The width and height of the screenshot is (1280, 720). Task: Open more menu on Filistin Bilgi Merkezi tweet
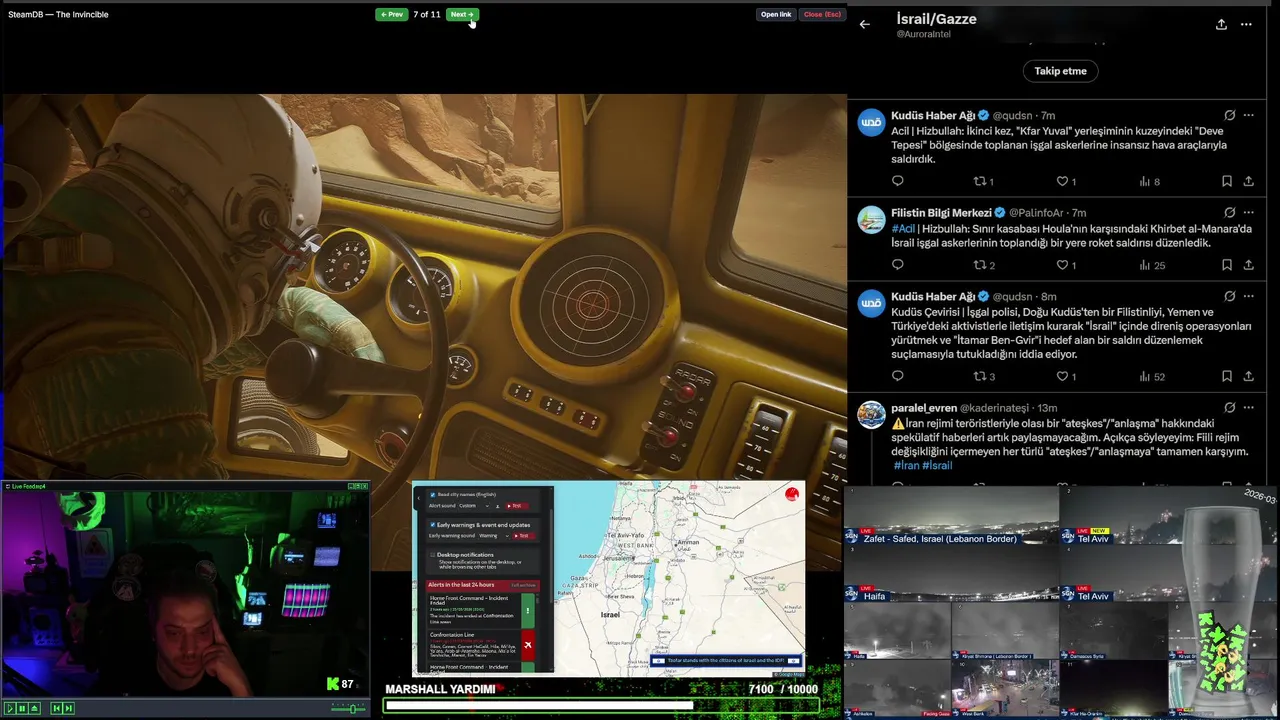pos(1248,212)
